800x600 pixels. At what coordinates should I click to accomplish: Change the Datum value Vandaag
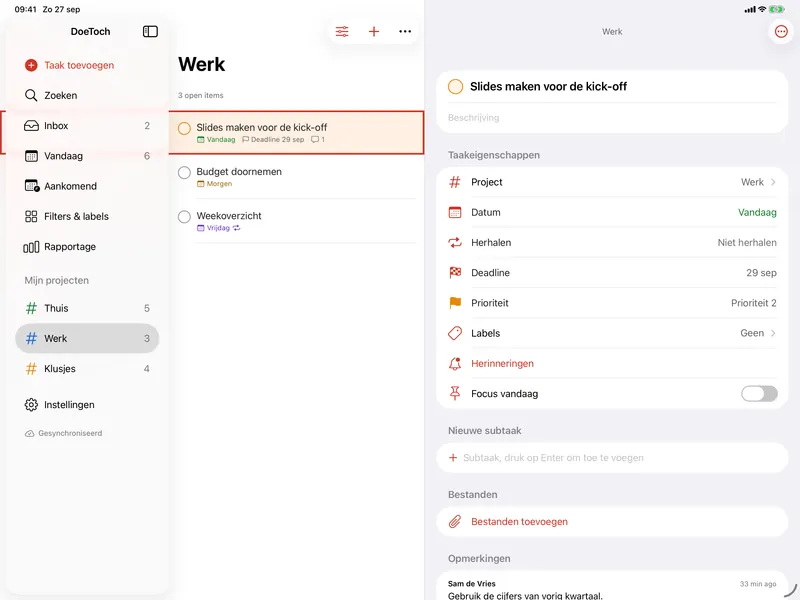pyautogui.click(x=757, y=212)
